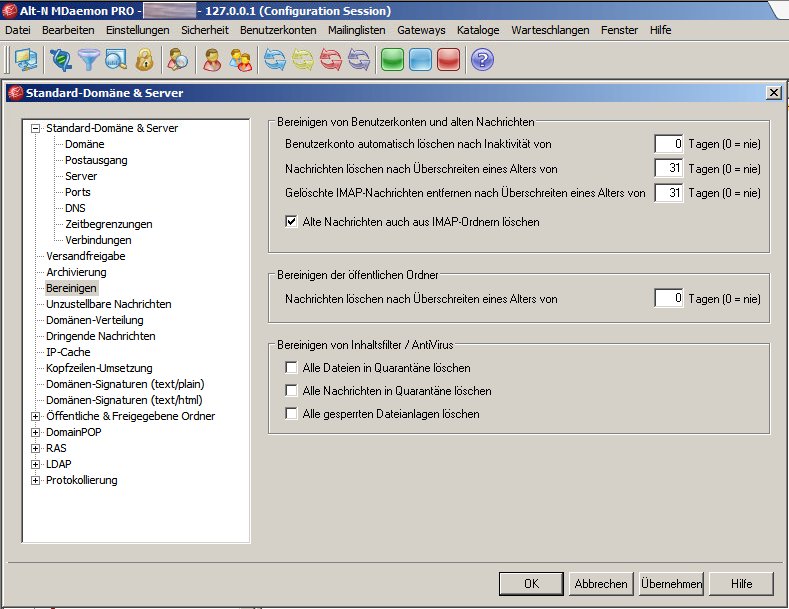Expand the DomainPOP tree node
The image size is (789, 609).
[x=36, y=432]
